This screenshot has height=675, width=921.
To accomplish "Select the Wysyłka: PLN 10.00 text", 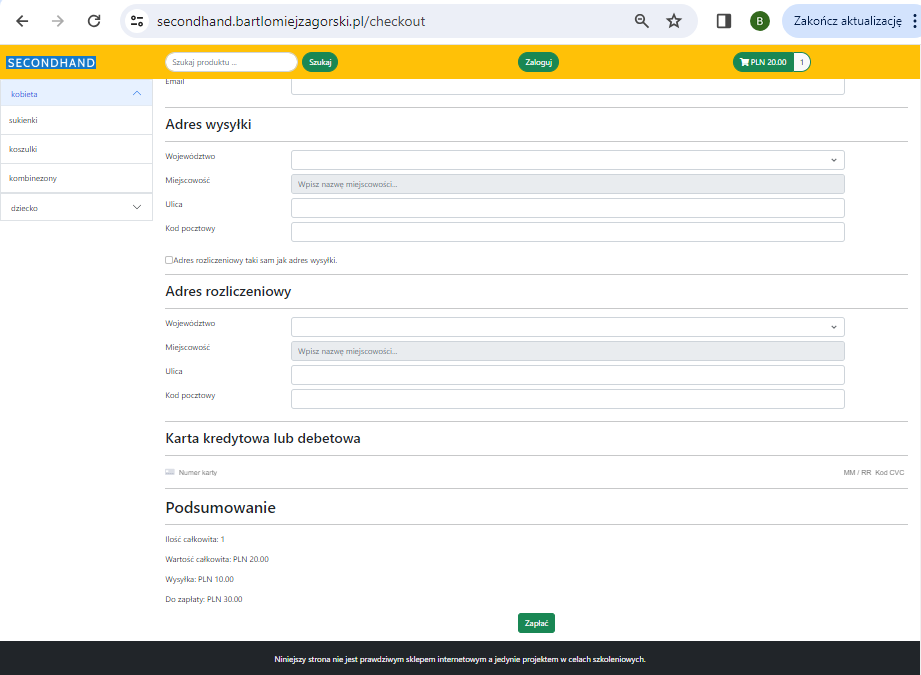I will 200,579.
